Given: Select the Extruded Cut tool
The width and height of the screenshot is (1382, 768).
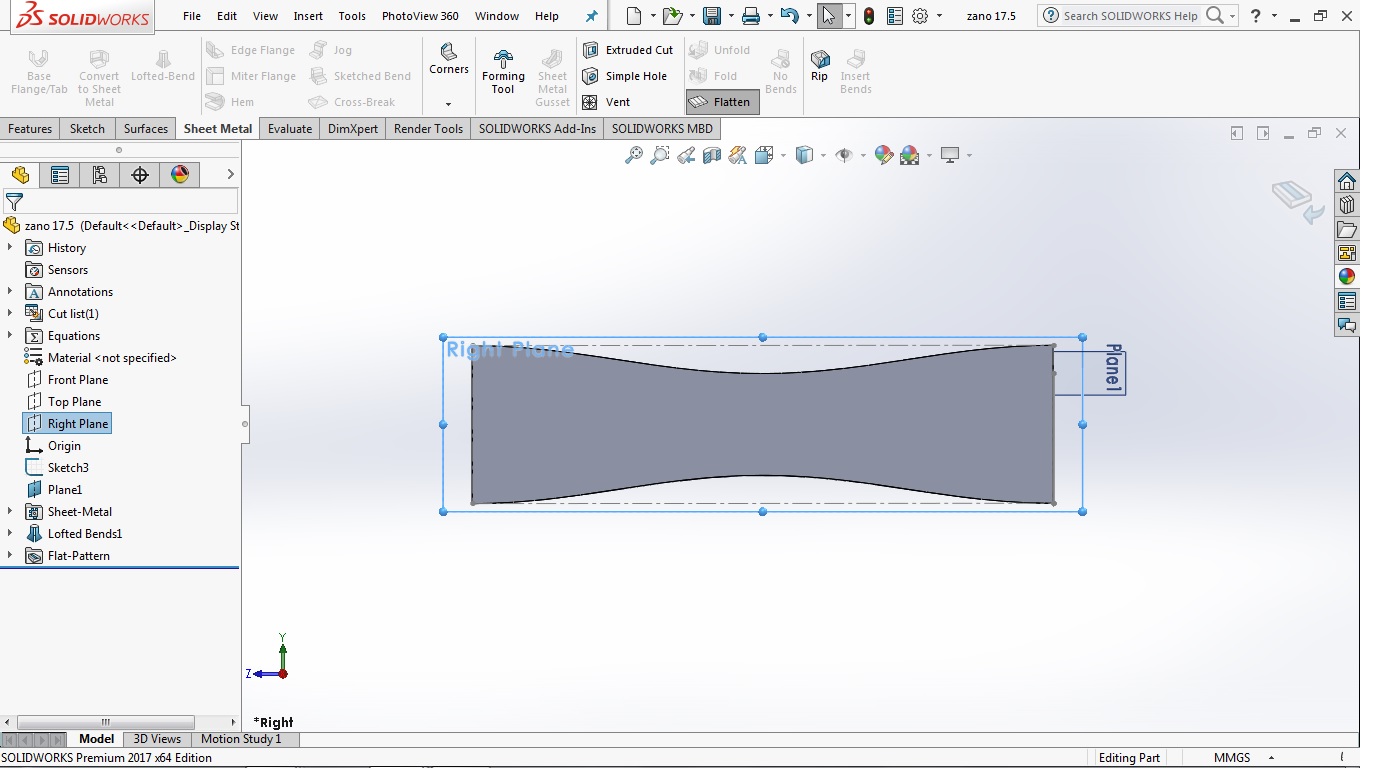Looking at the screenshot, I should click(628, 50).
